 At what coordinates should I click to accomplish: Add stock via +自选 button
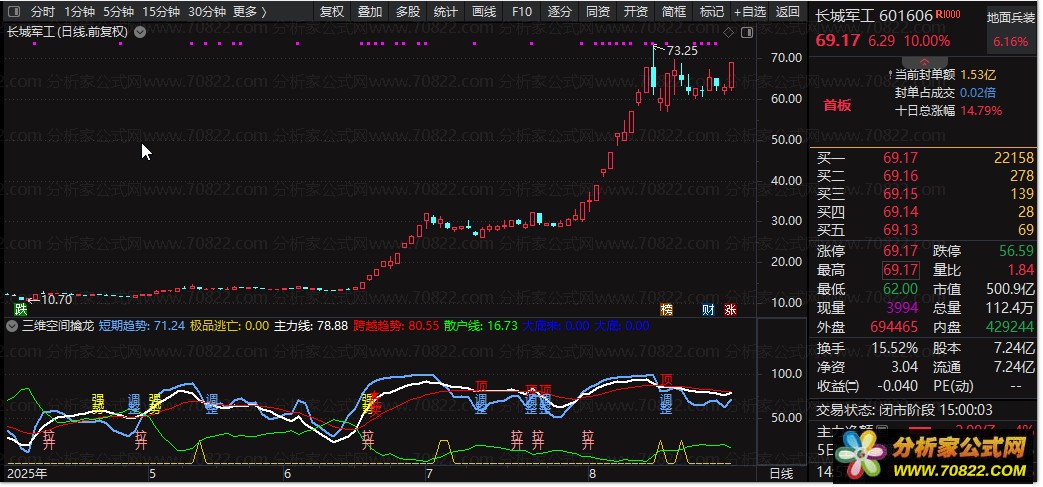point(750,11)
